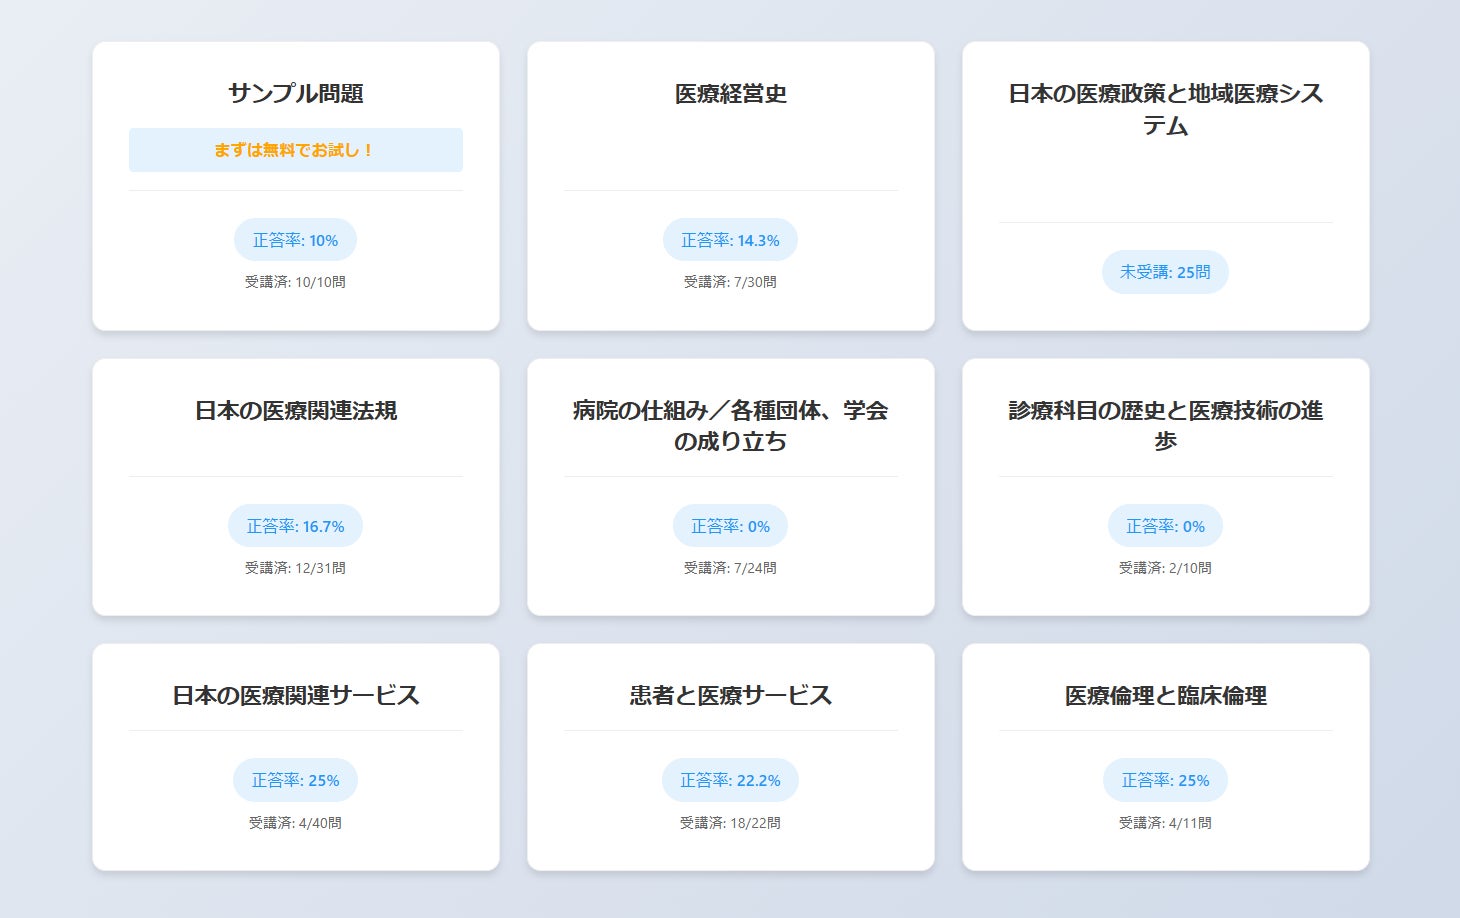Click the 正答率: 10% badge
1460x918 pixels.
tap(295, 240)
